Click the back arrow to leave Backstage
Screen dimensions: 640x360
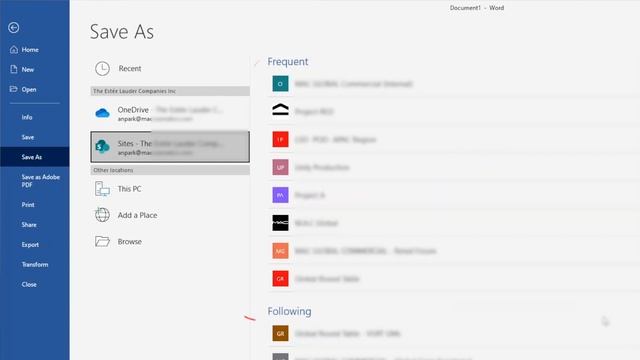pos(13,27)
